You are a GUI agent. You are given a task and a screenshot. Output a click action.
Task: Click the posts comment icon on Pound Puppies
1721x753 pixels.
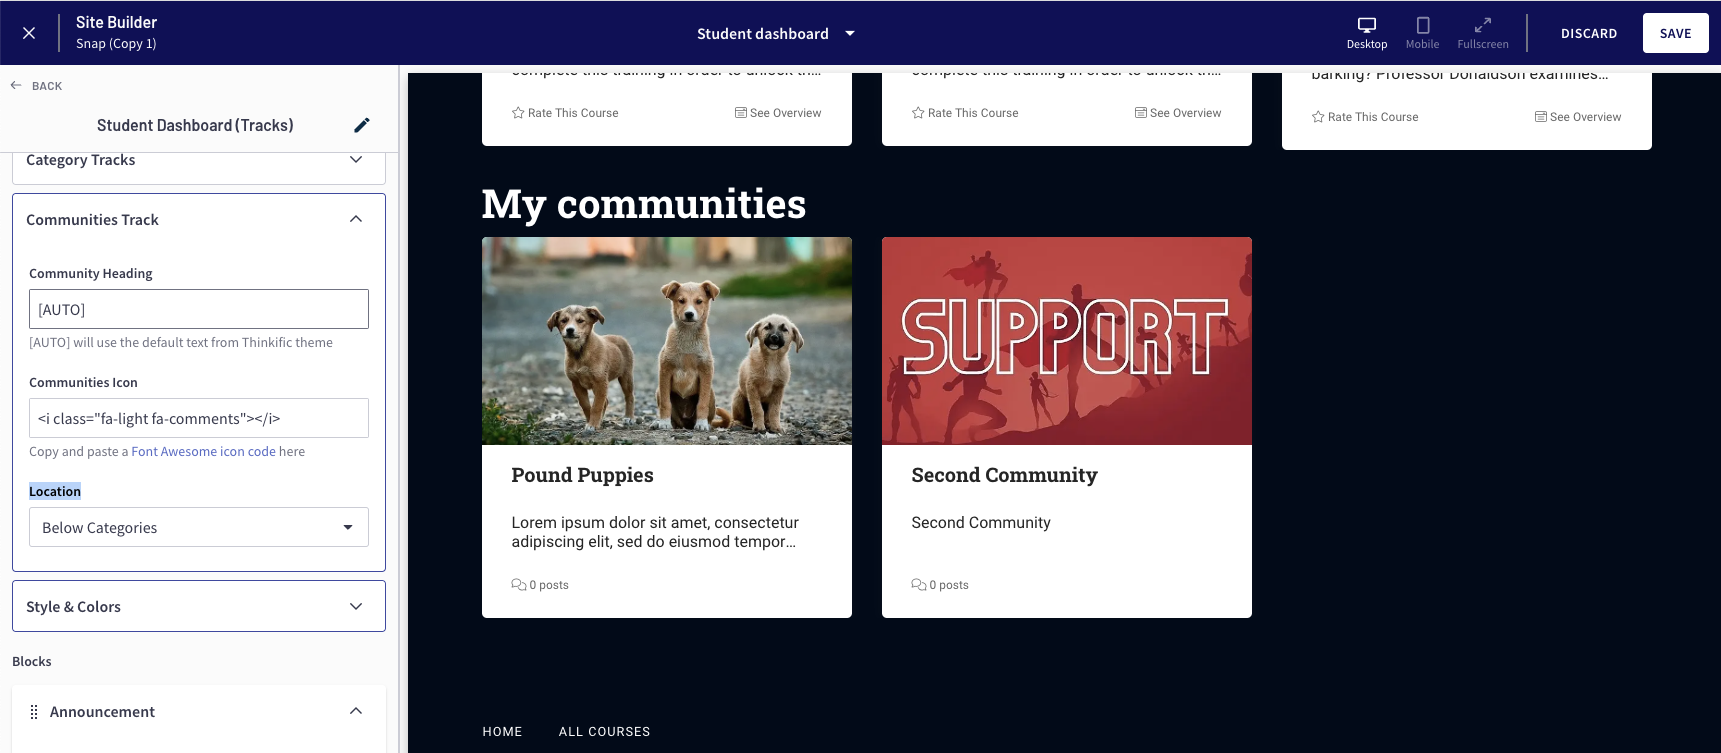coord(518,585)
